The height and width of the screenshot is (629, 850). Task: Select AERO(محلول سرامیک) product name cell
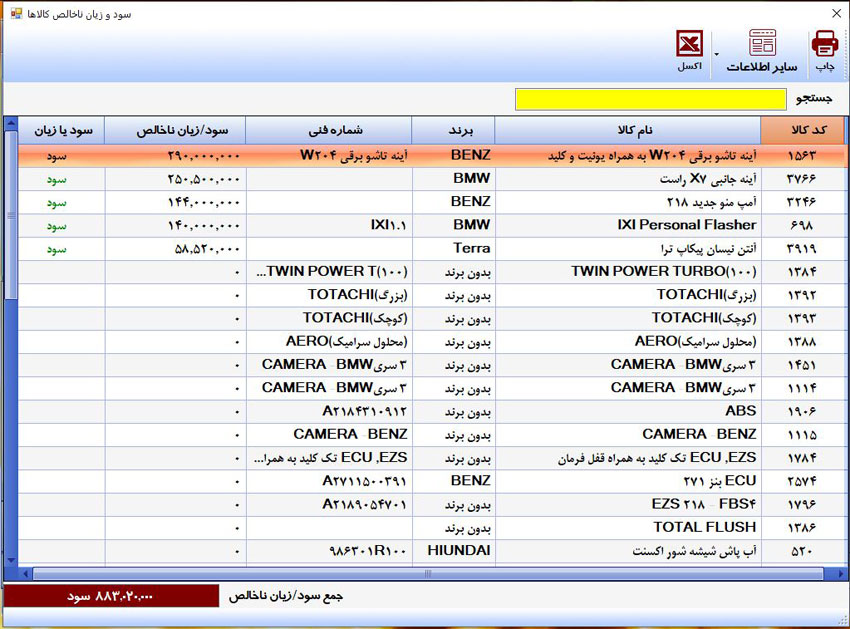point(628,342)
